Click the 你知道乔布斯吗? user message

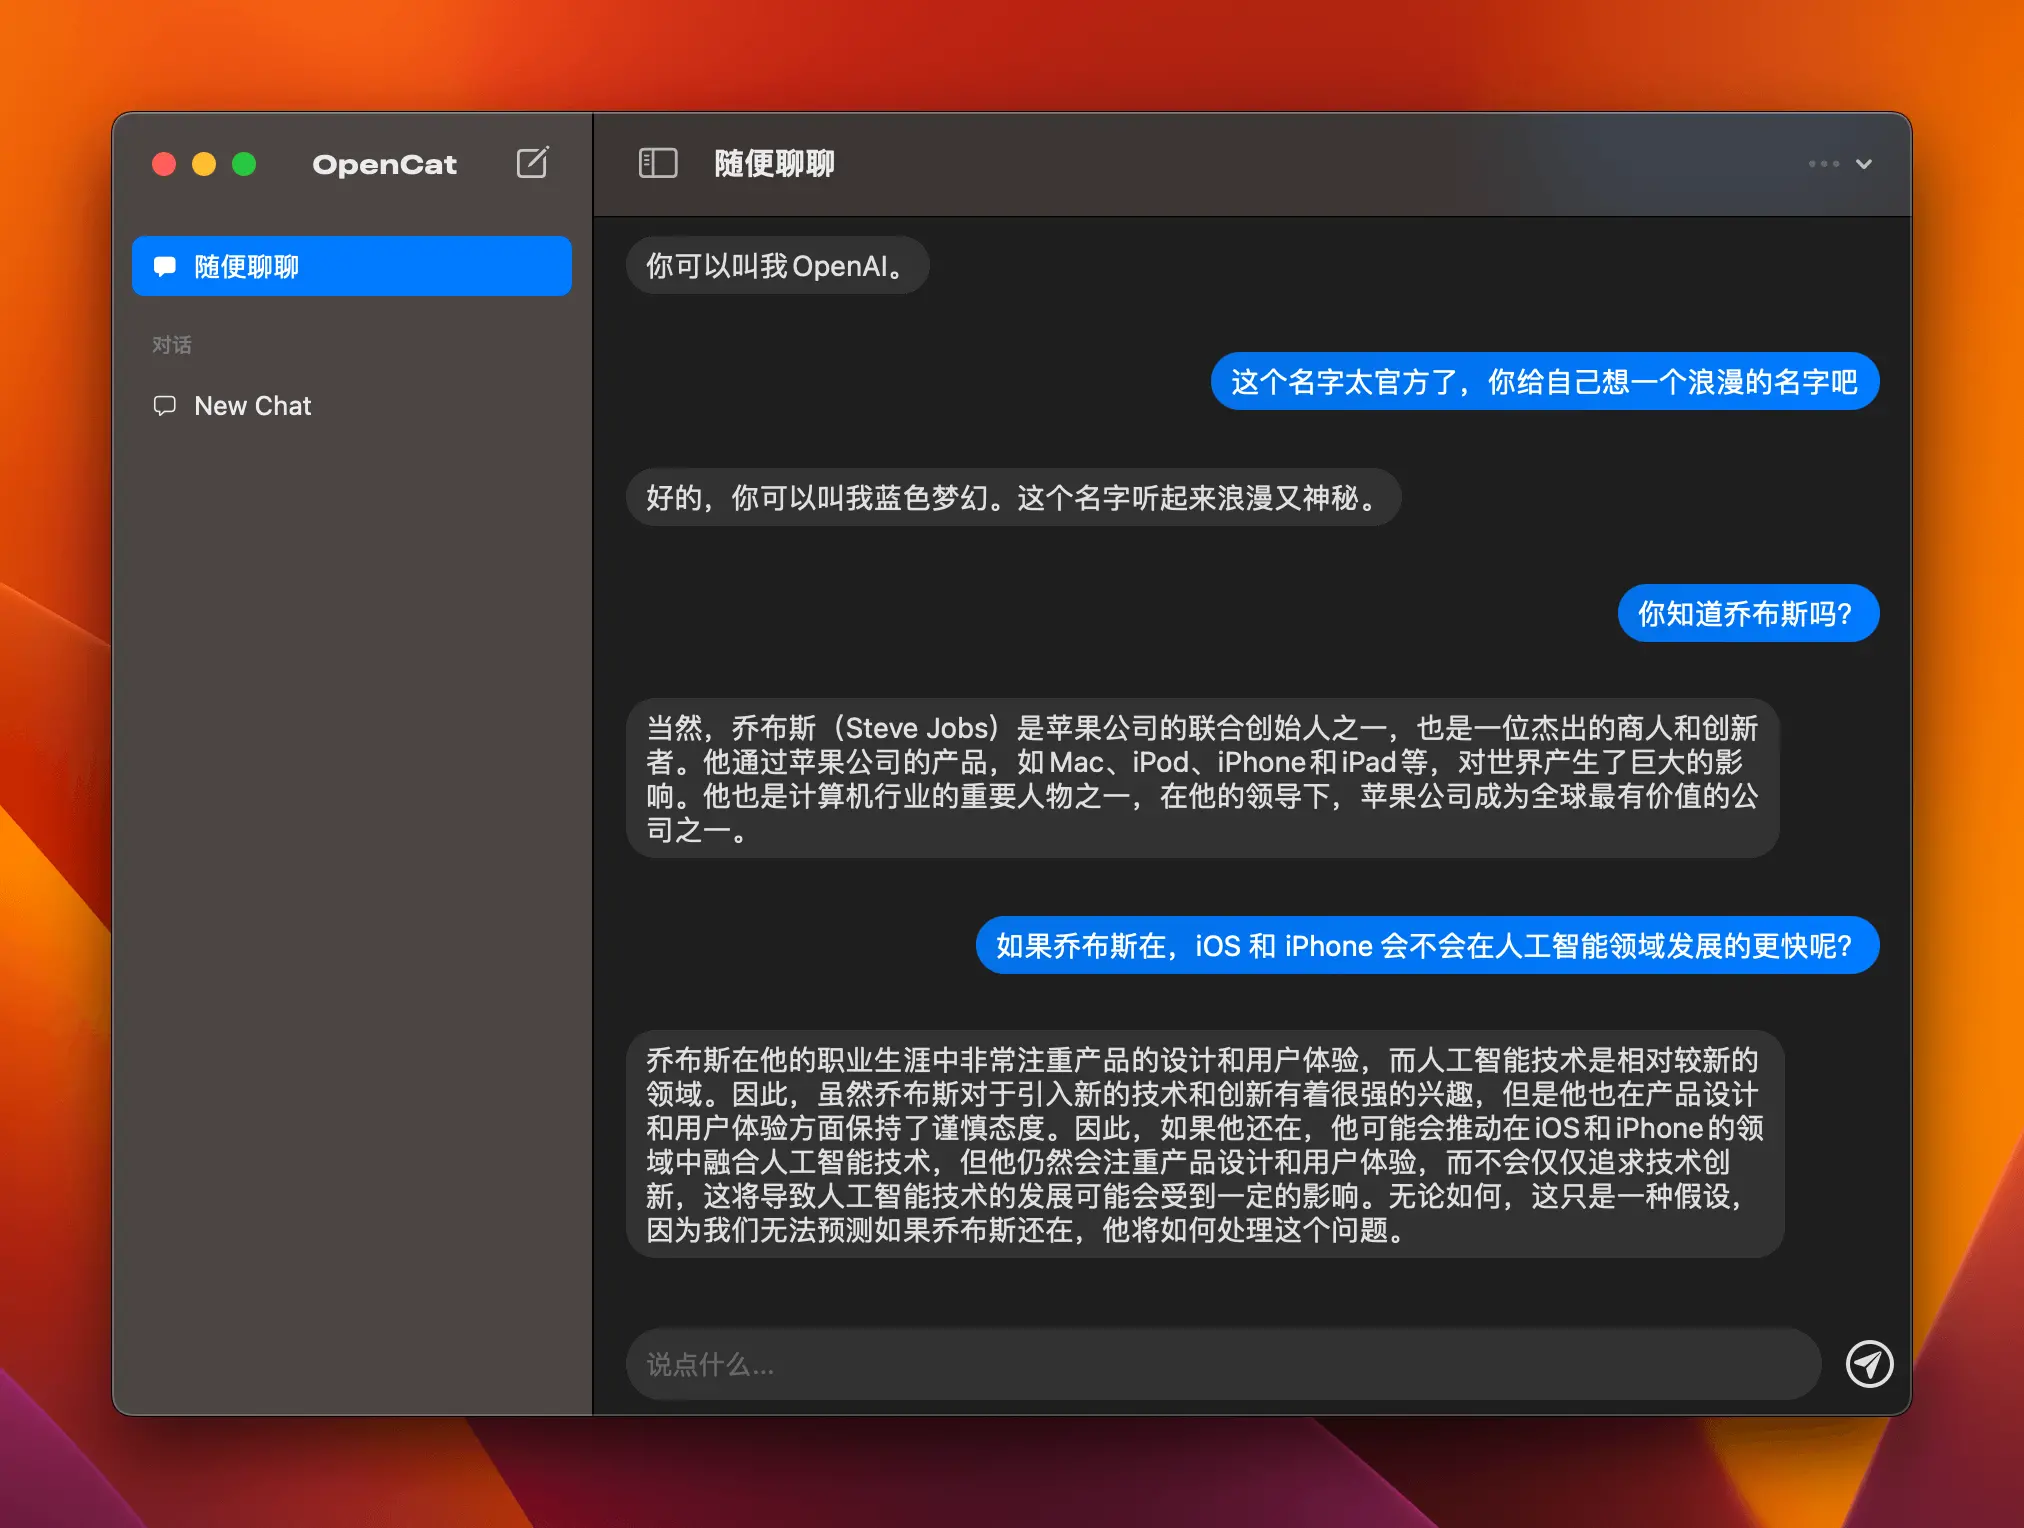pyautogui.click(x=1748, y=613)
